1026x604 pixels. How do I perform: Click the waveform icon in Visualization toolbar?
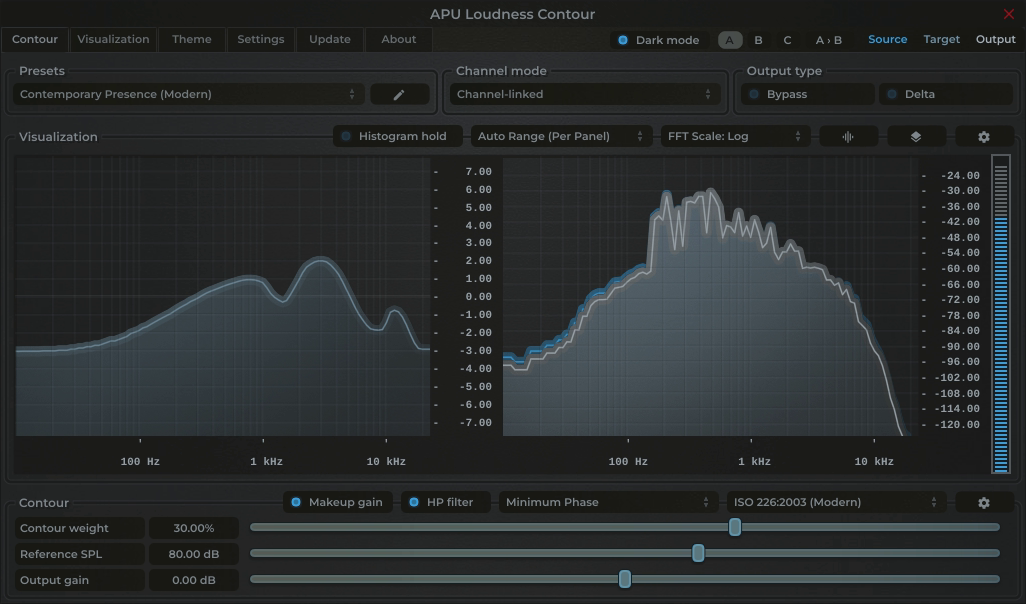pyautogui.click(x=848, y=136)
